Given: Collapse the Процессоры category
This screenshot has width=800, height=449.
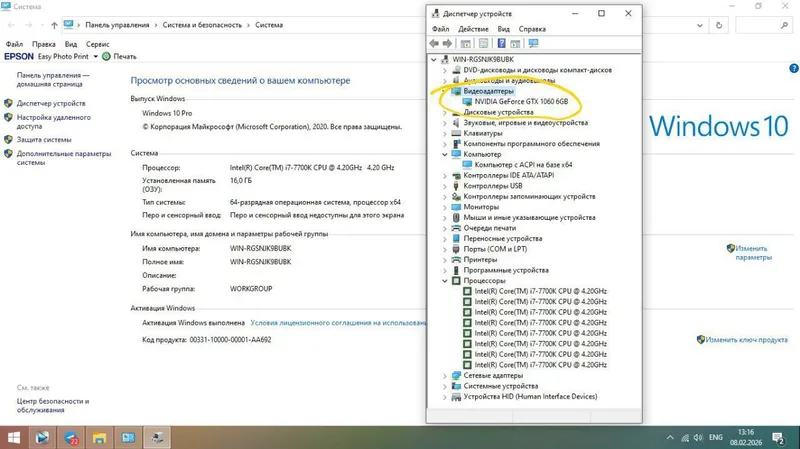Looking at the screenshot, I should click(445, 281).
